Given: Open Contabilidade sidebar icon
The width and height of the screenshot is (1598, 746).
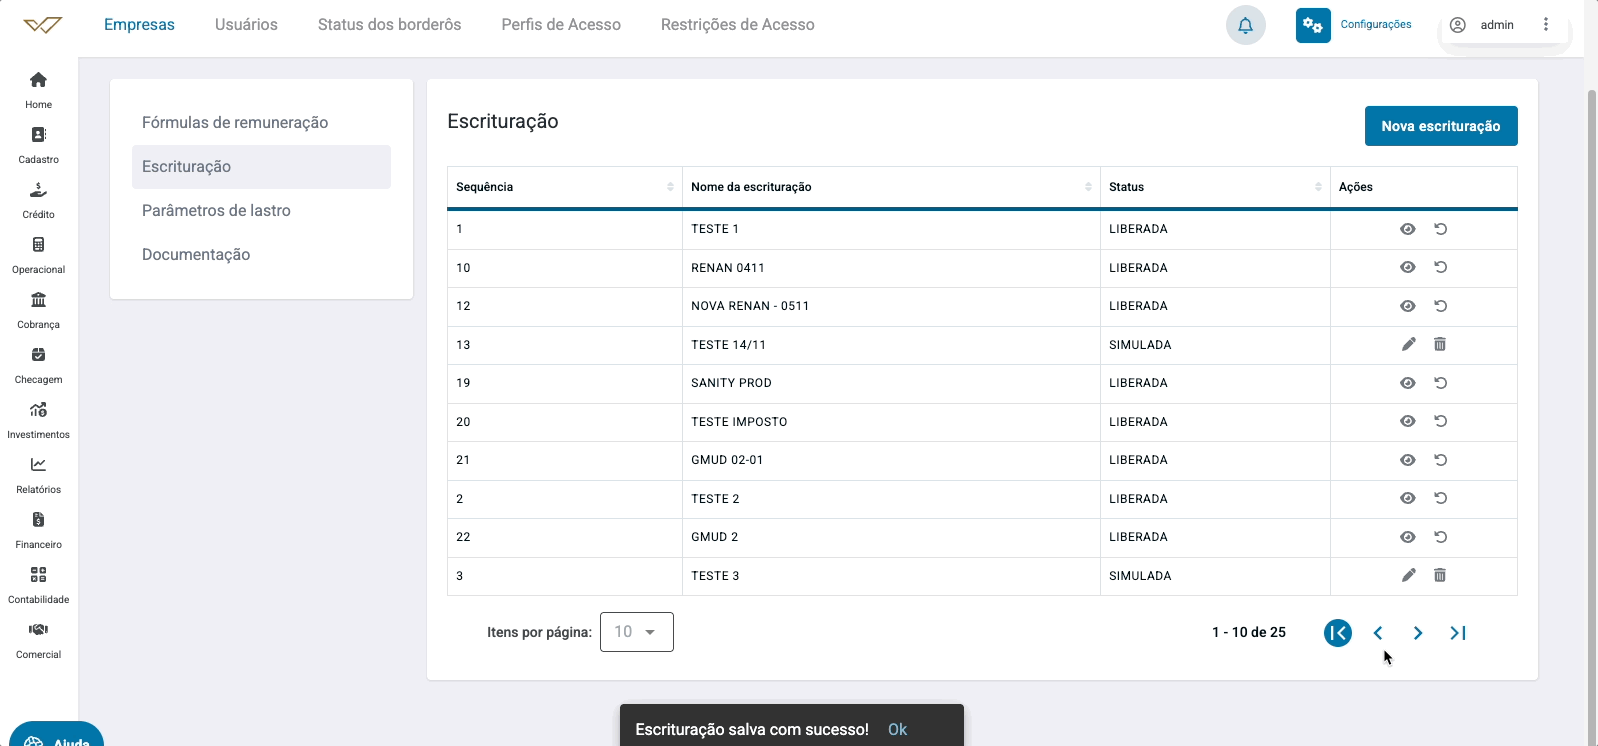Looking at the screenshot, I should pyautogui.click(x=38, y=575).
